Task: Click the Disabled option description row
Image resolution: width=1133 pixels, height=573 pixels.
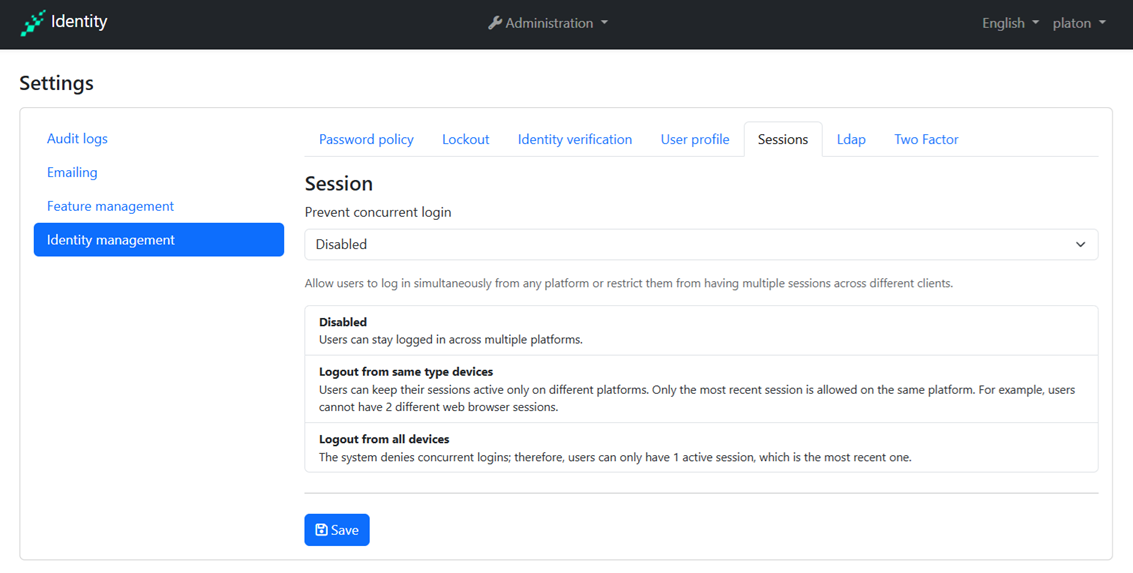Action: 700,331
